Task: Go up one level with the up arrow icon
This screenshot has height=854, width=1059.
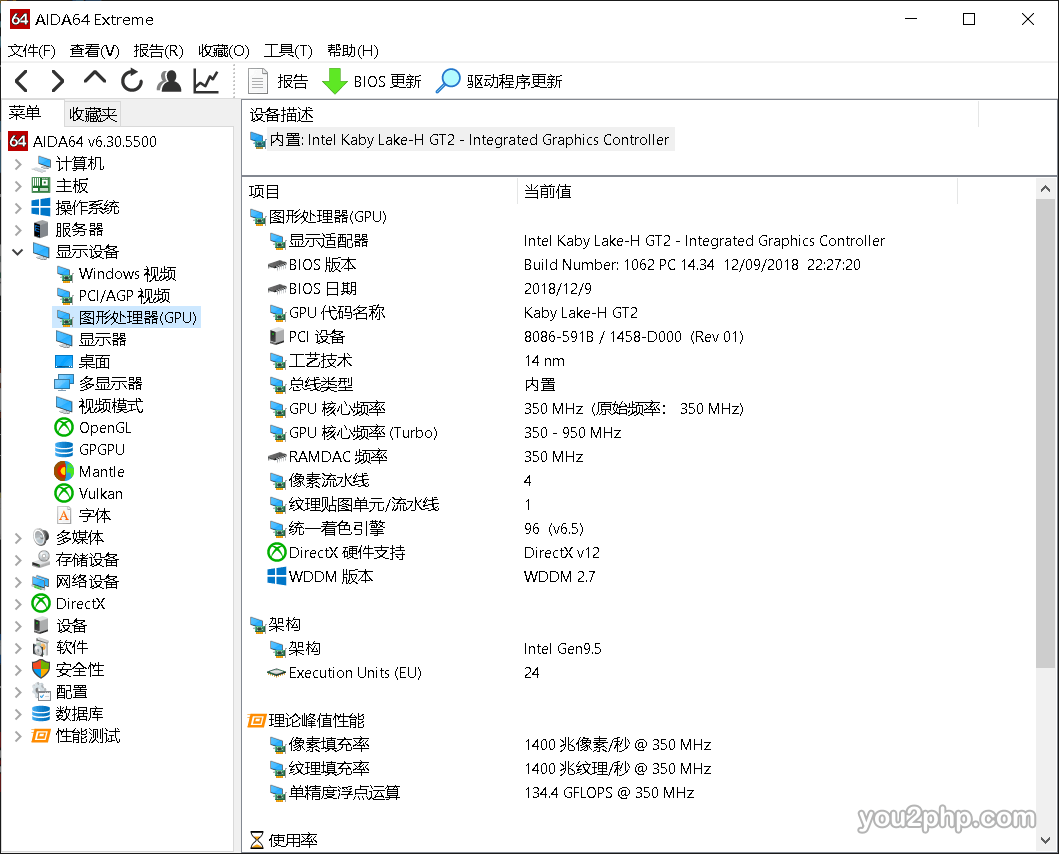Action: coord(95,78)
